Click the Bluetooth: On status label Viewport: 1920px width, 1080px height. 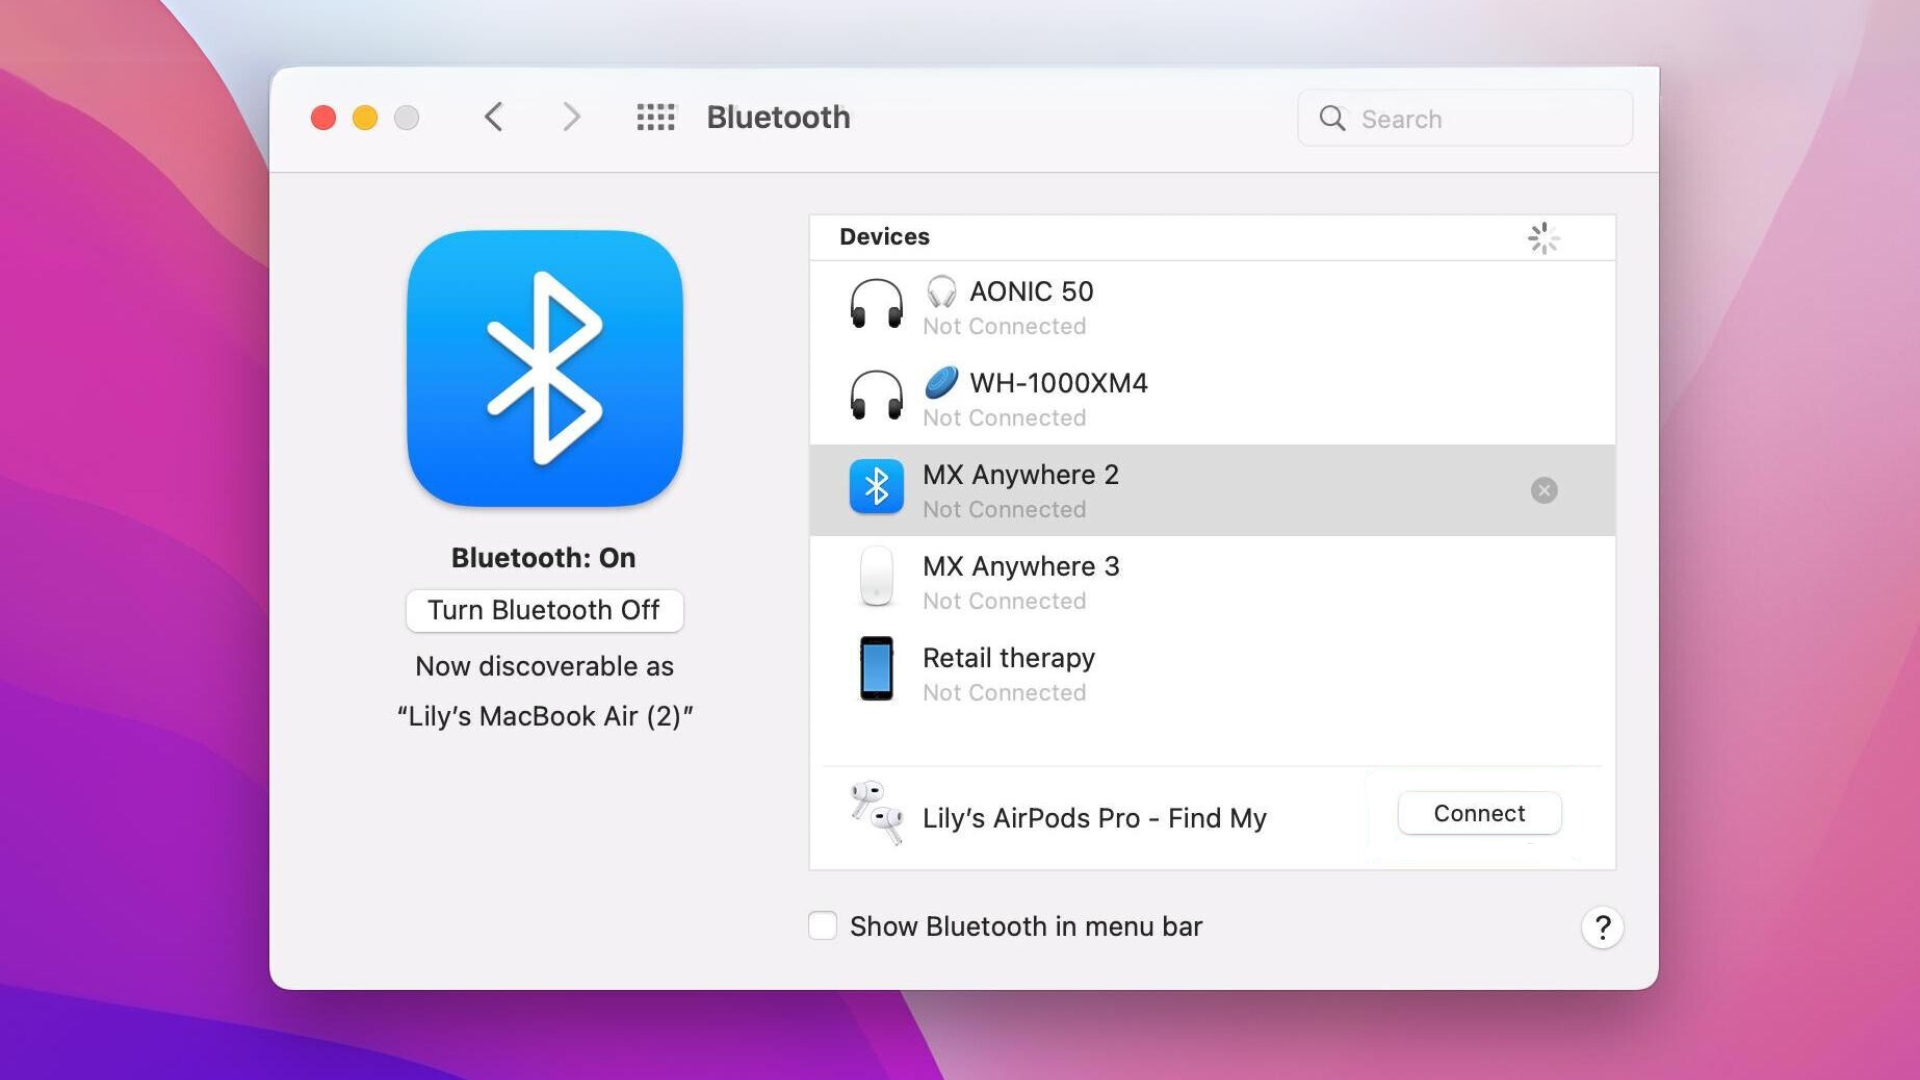pos(543,558)
